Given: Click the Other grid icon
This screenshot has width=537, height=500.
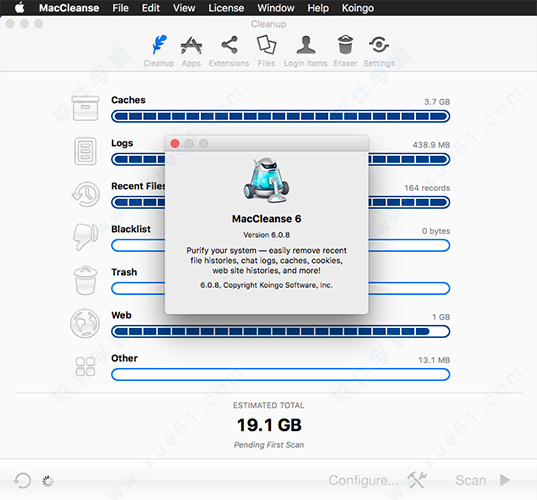Looking at the screenshot, I should click(85, 366).
